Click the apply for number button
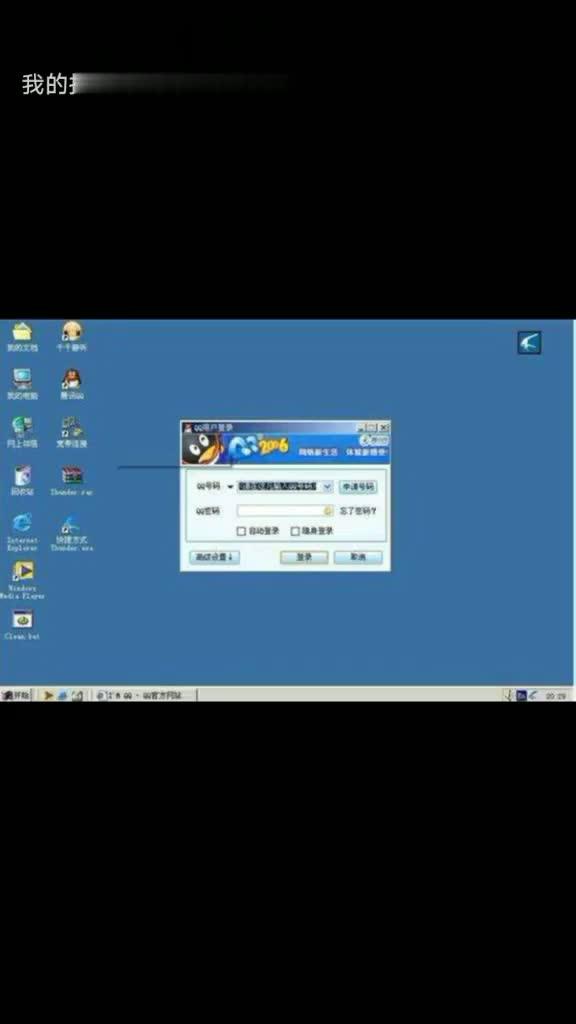Screen dimensions: 576x1024 (x=358, y=487)
